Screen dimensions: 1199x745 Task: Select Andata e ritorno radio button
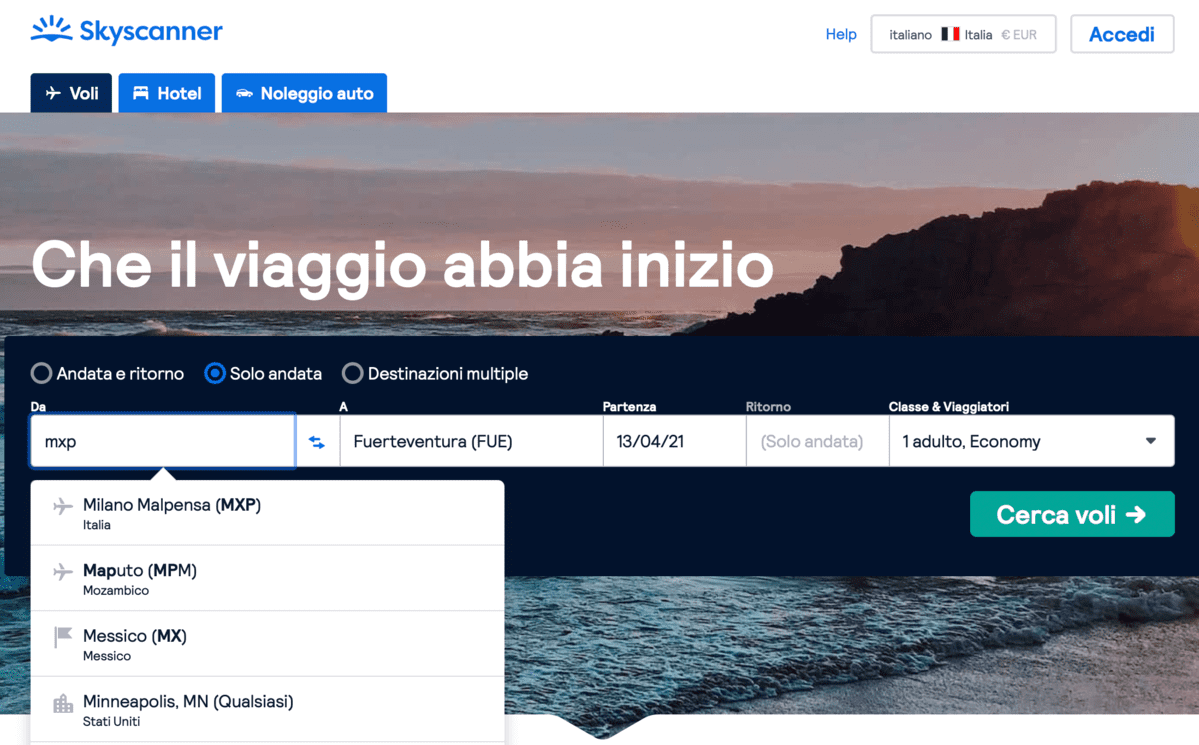point(41,373)
